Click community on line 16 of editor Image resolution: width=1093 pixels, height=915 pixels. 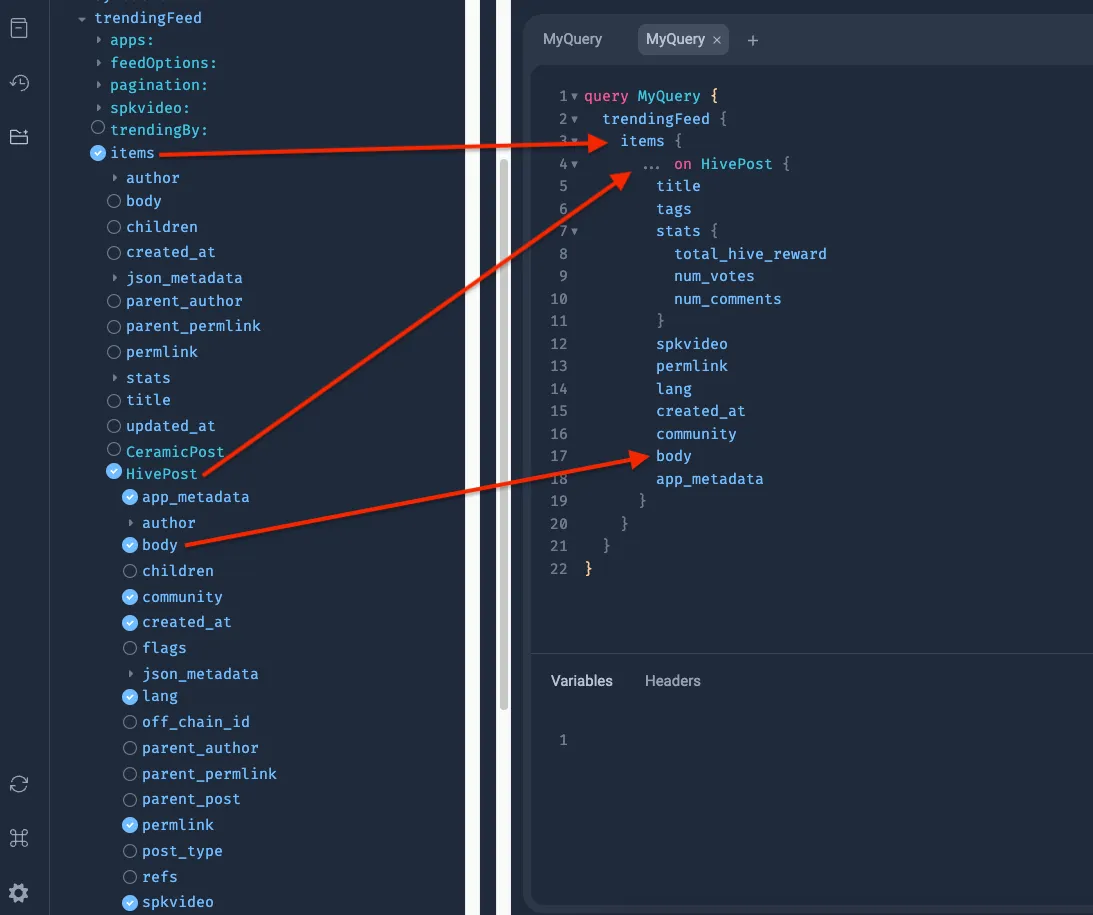[696, 433]
